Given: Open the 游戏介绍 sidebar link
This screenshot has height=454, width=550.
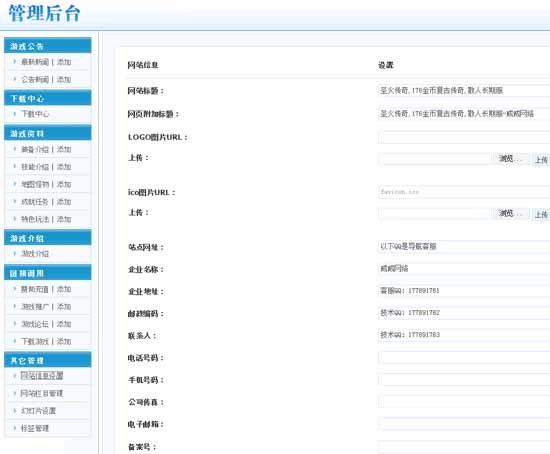Looking at the screenshot, I should 35,254.
